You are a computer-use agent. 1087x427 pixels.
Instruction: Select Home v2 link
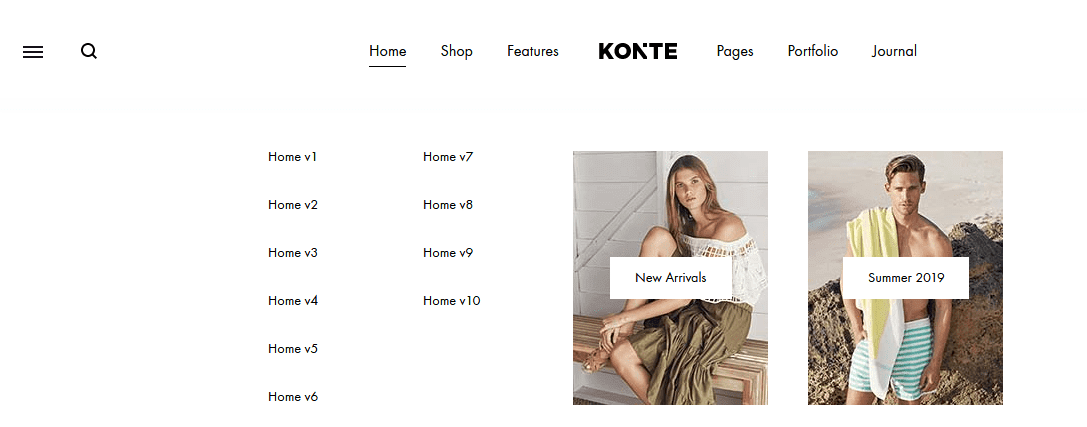pyautogui.click(x=293, y=204)
